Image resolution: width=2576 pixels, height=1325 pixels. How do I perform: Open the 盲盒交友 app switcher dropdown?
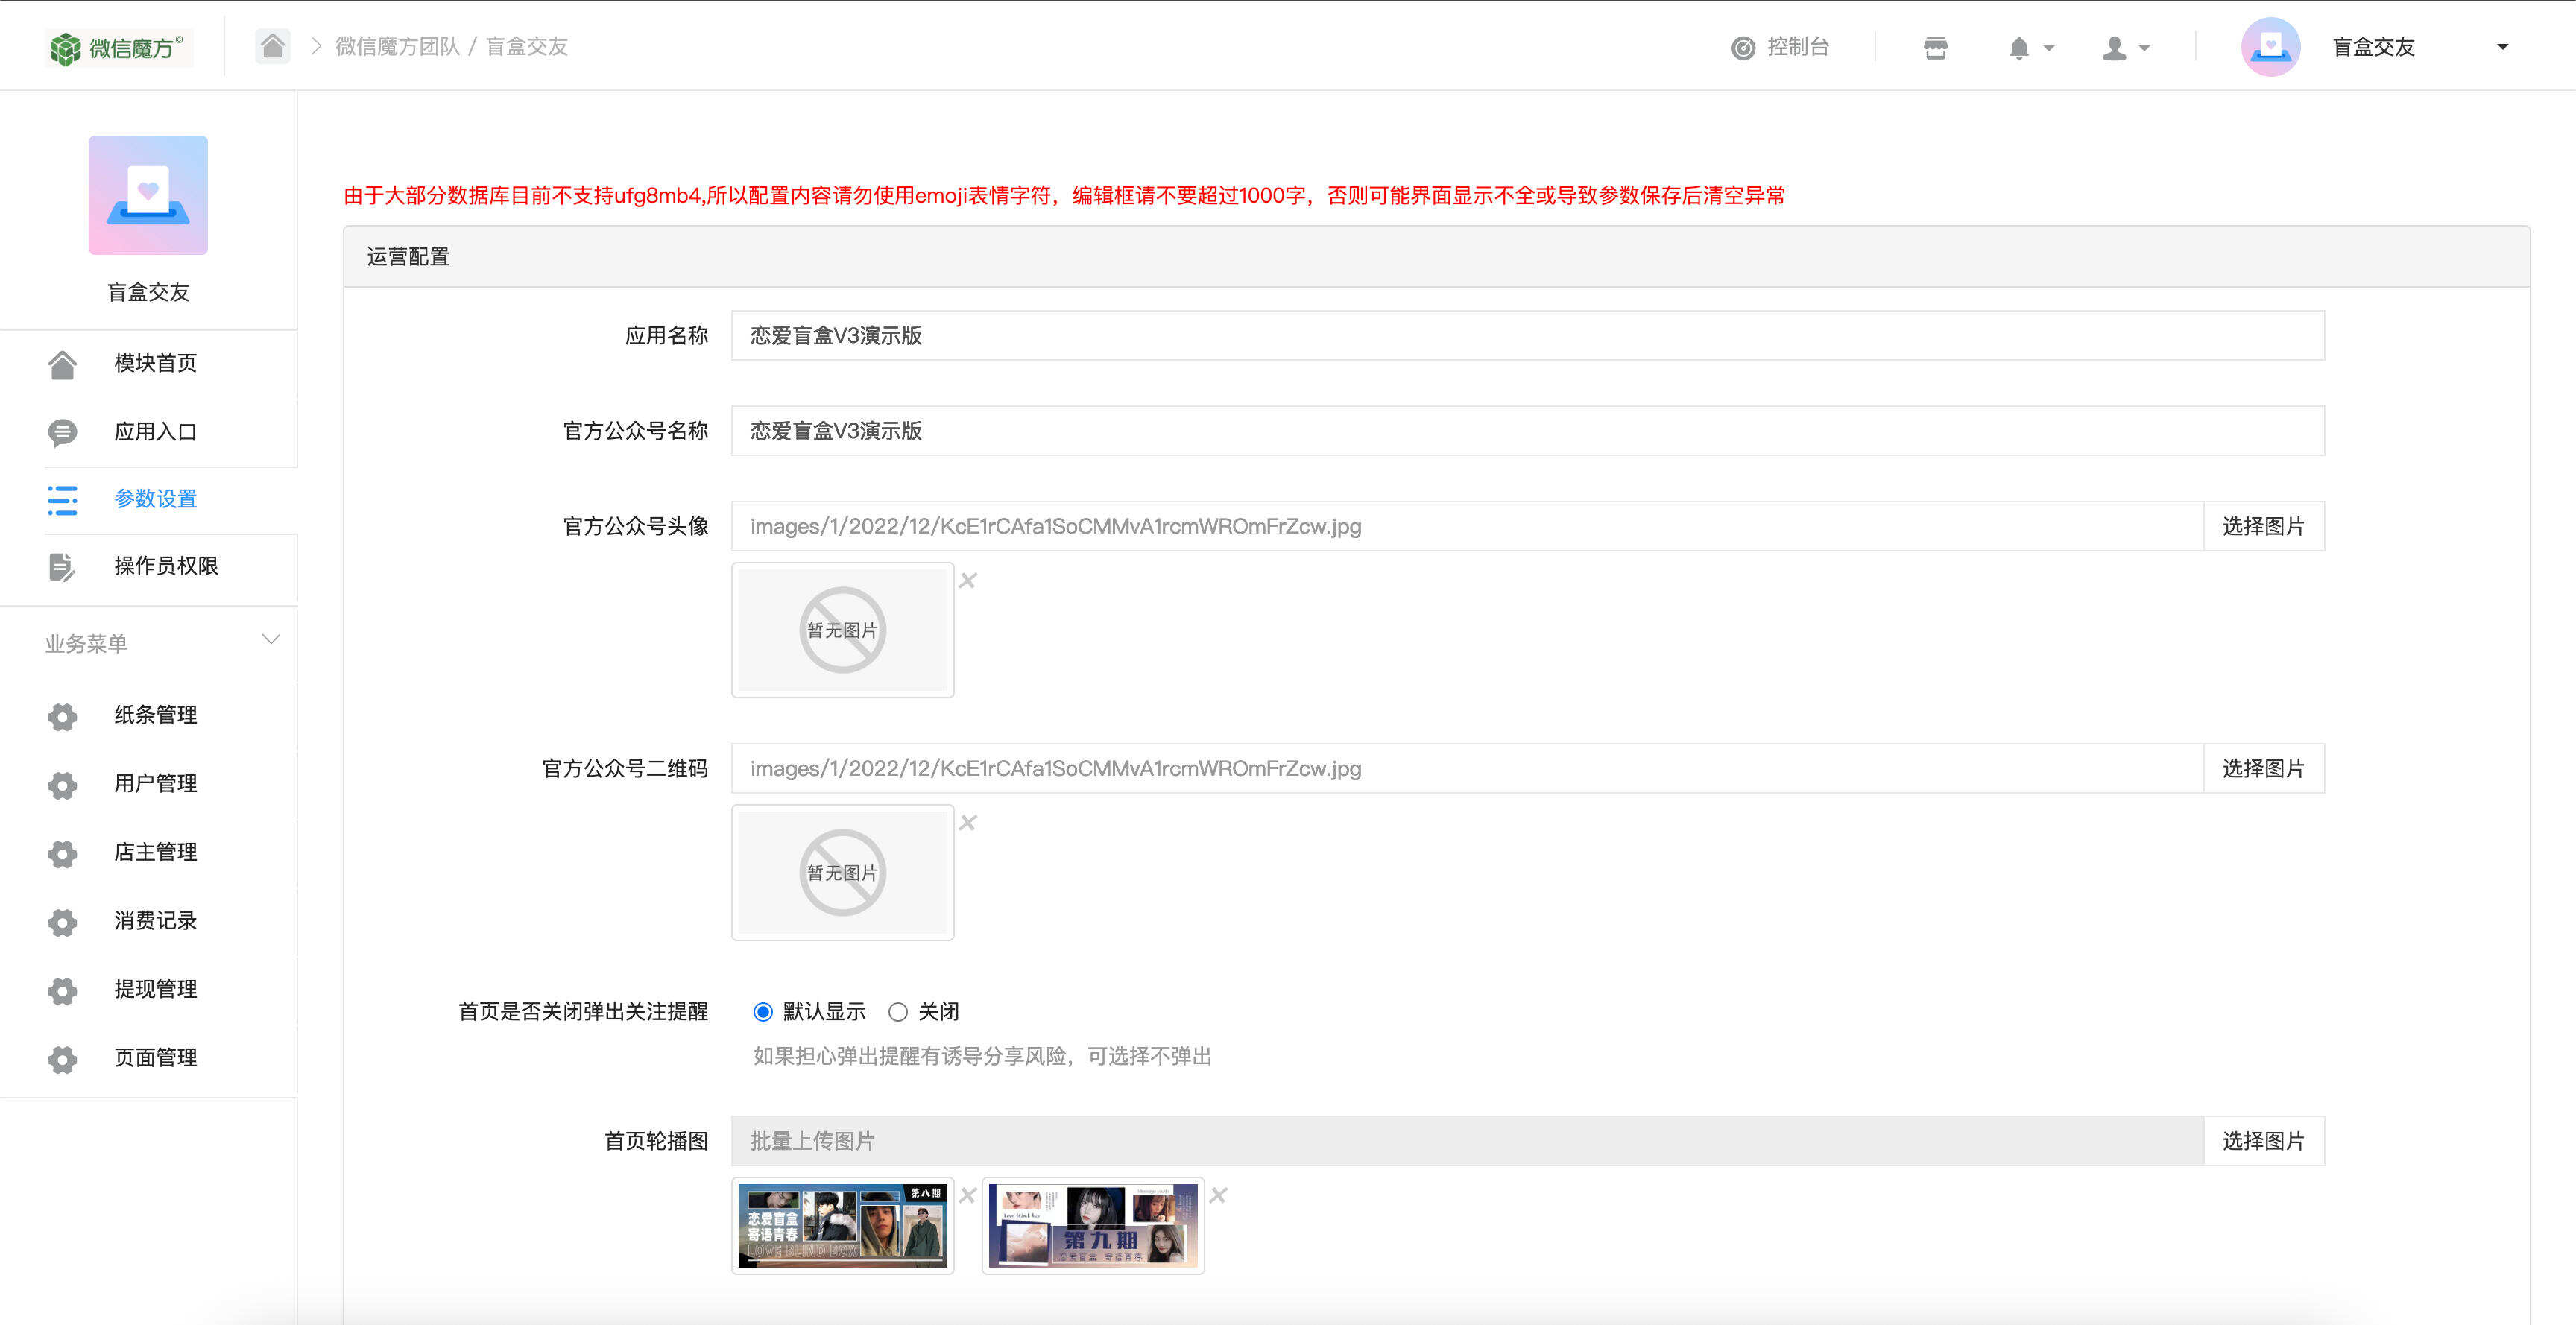click(2502, 46)
